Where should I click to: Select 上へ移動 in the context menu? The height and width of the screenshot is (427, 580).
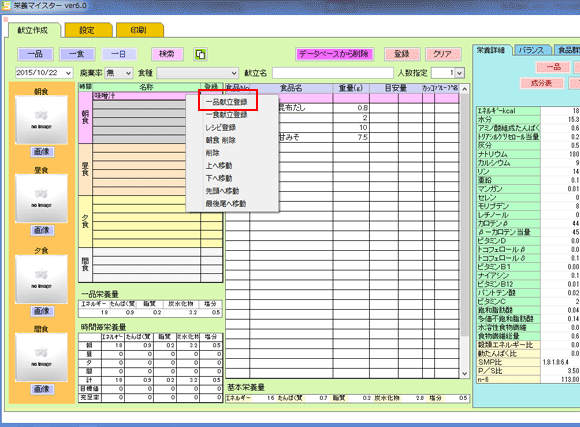point(219,166)
